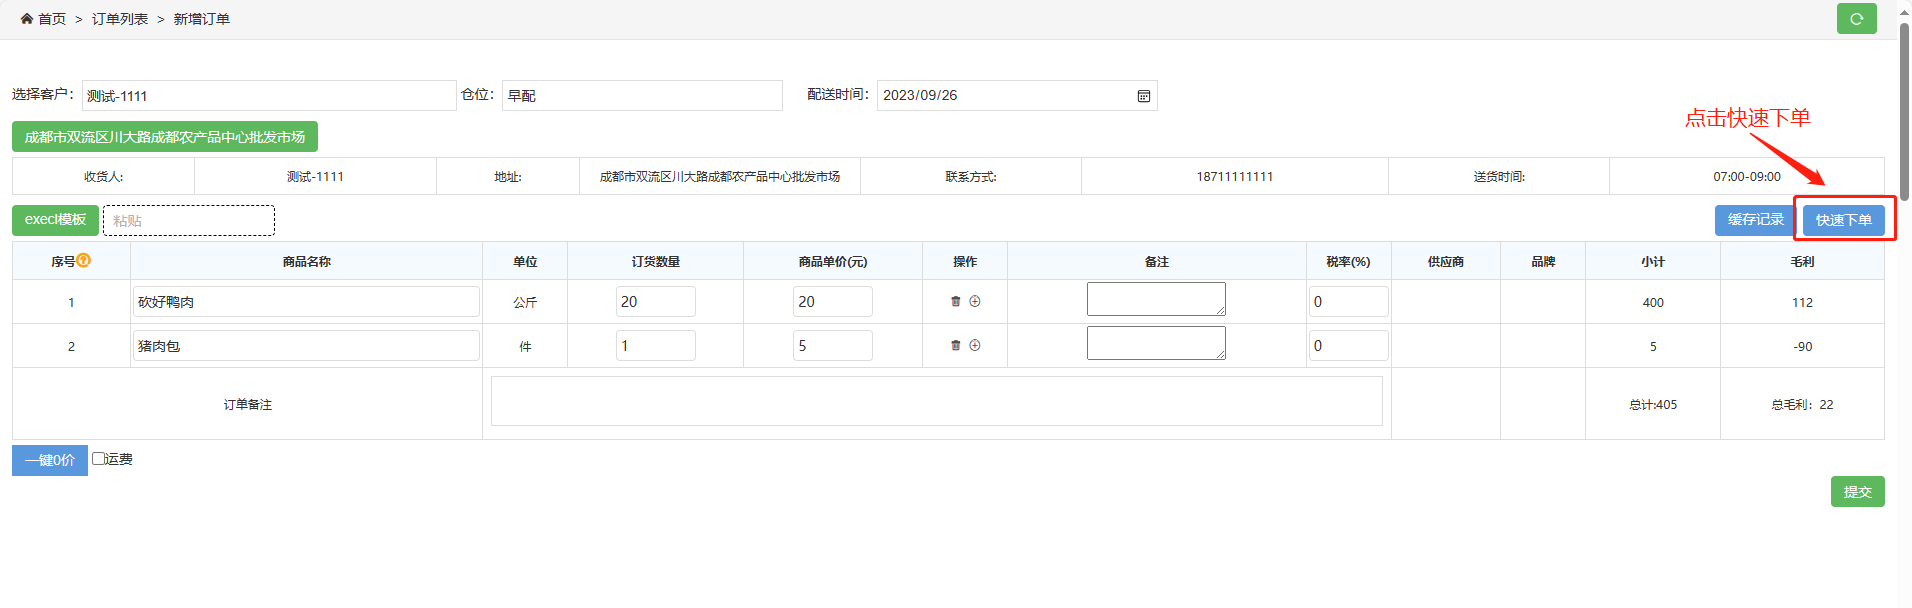1912x608 pixels.
Task: Click the green refresh icon button
Action: 1856,19
